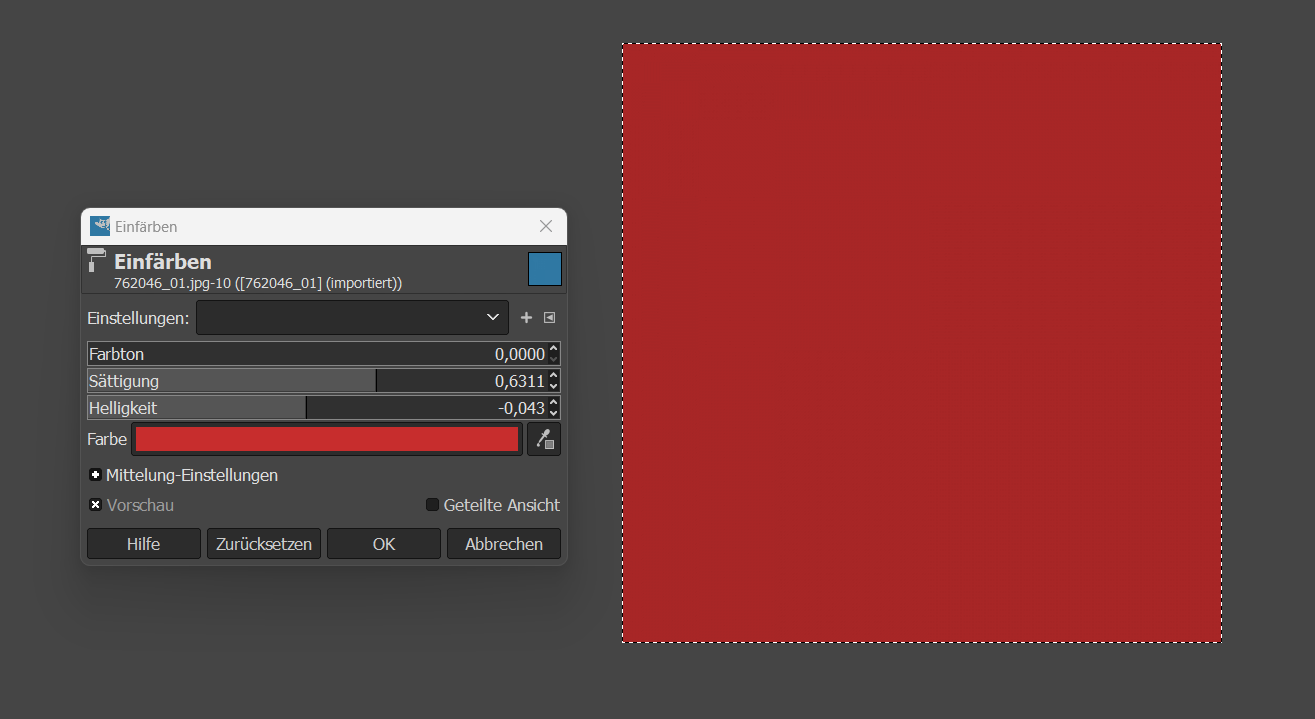Screen dimensions: 1315x719
Task: Decrease Helligkeit with the down arrow
Action: [x=554, y=414]
